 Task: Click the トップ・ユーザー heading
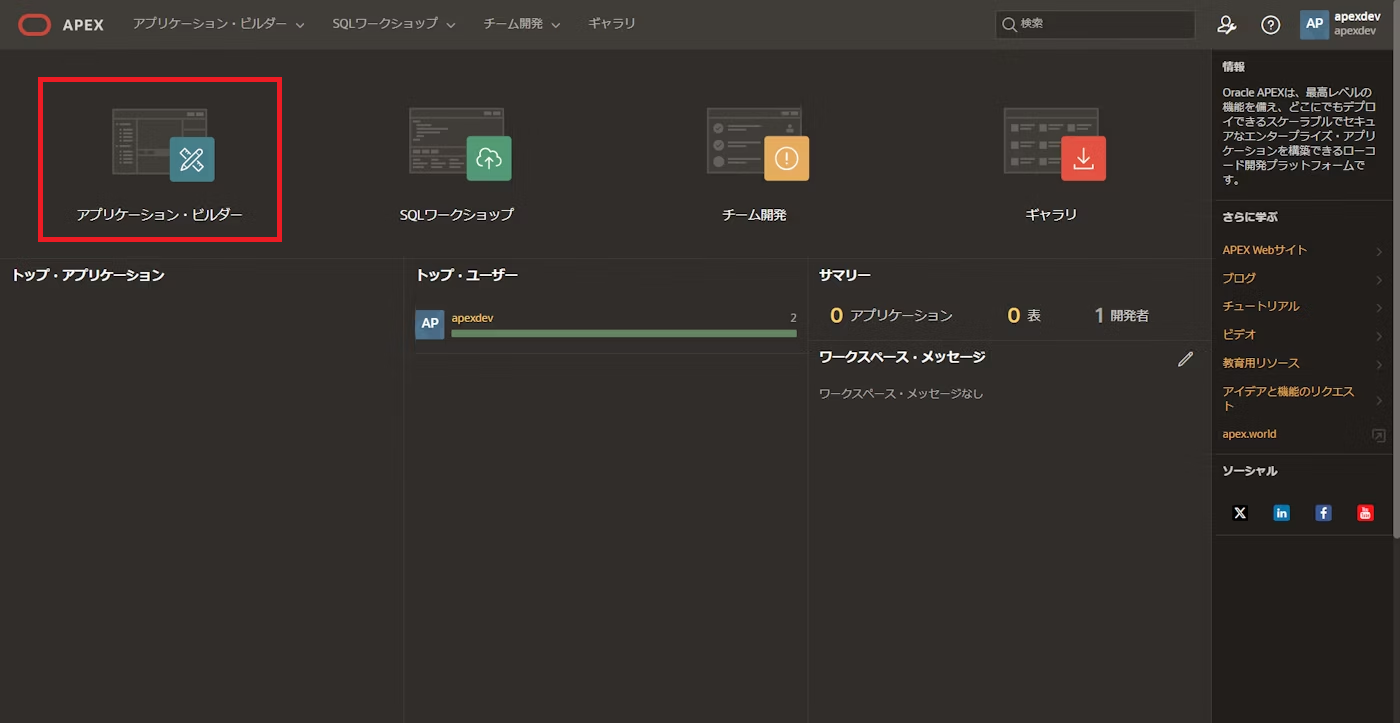[467, 275]
